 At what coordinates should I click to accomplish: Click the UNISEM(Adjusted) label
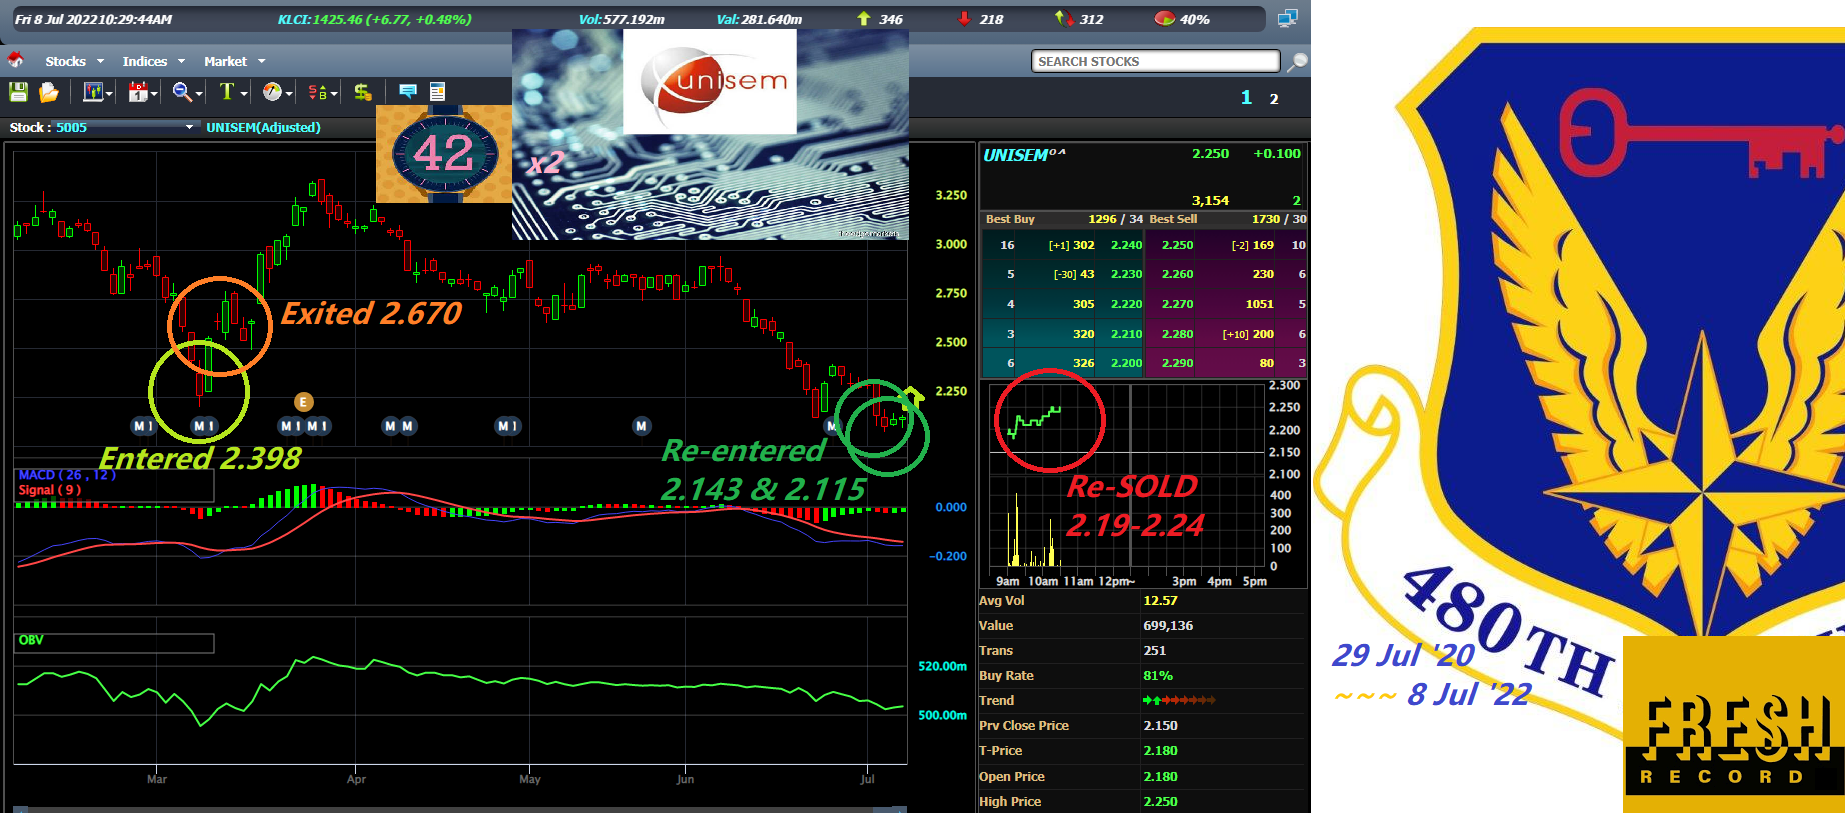click(263, 127)
